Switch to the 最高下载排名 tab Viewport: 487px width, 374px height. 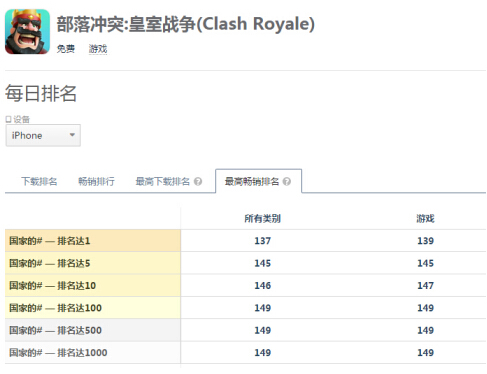click(x=163, y=181)
